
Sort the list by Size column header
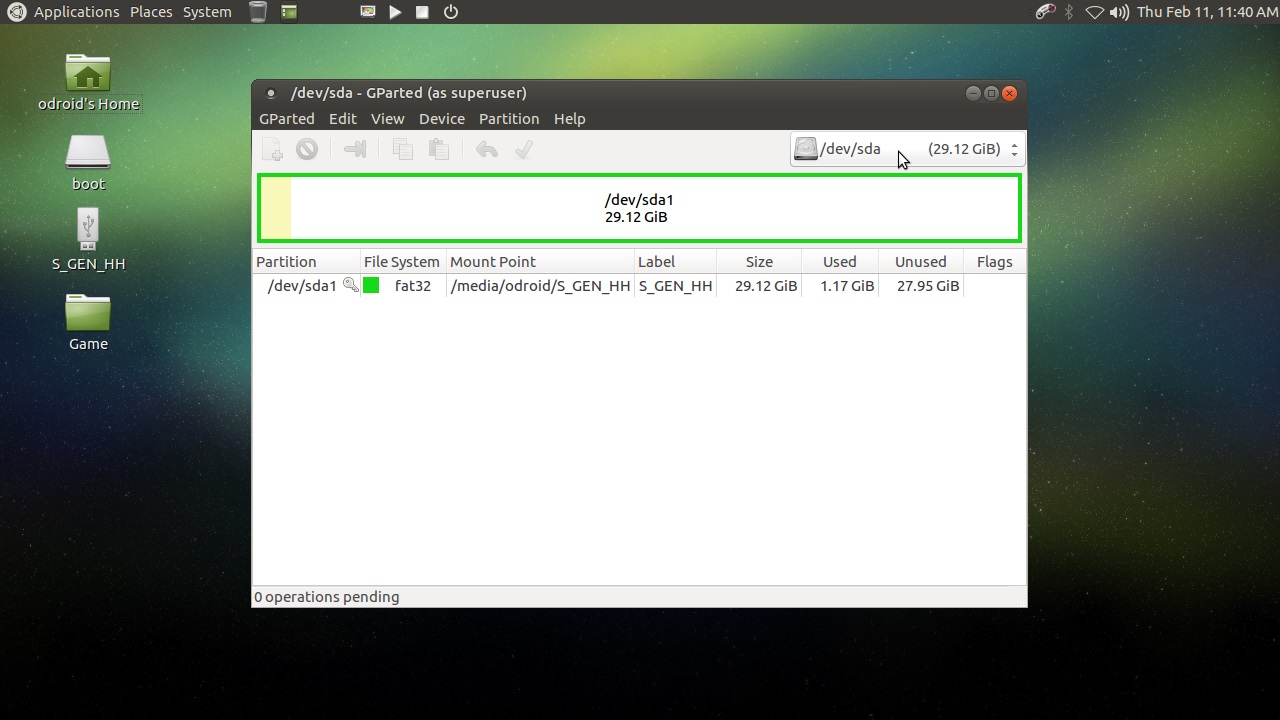759,262
